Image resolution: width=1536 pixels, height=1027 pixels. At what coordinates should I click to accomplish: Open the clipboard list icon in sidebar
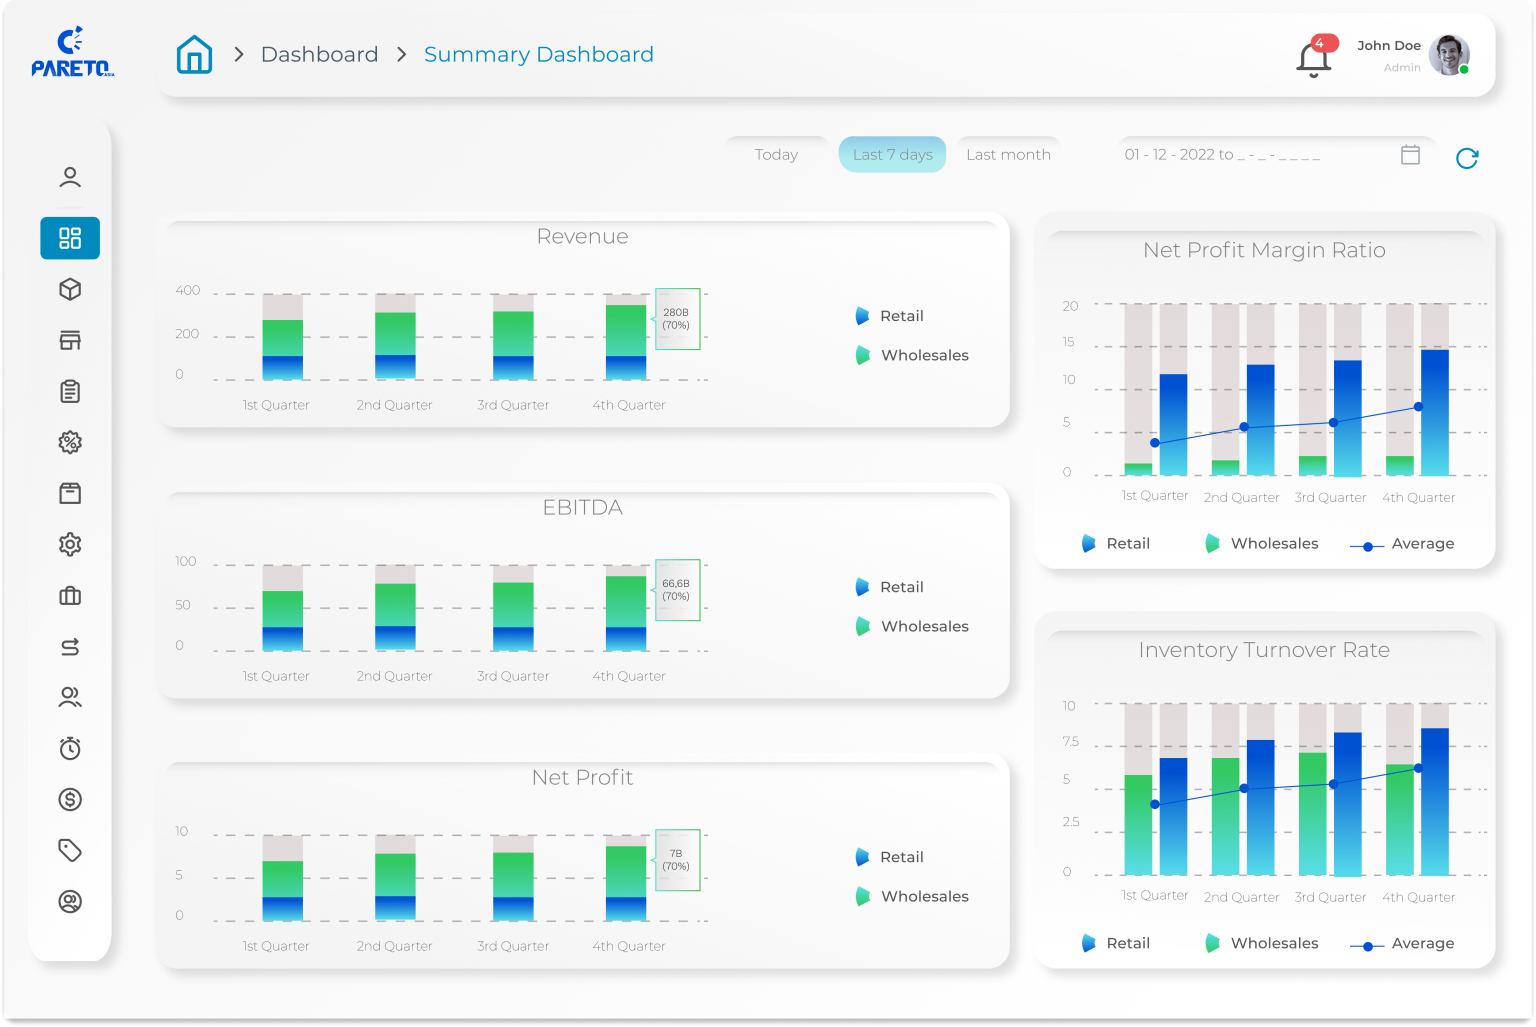coord(70,391)
